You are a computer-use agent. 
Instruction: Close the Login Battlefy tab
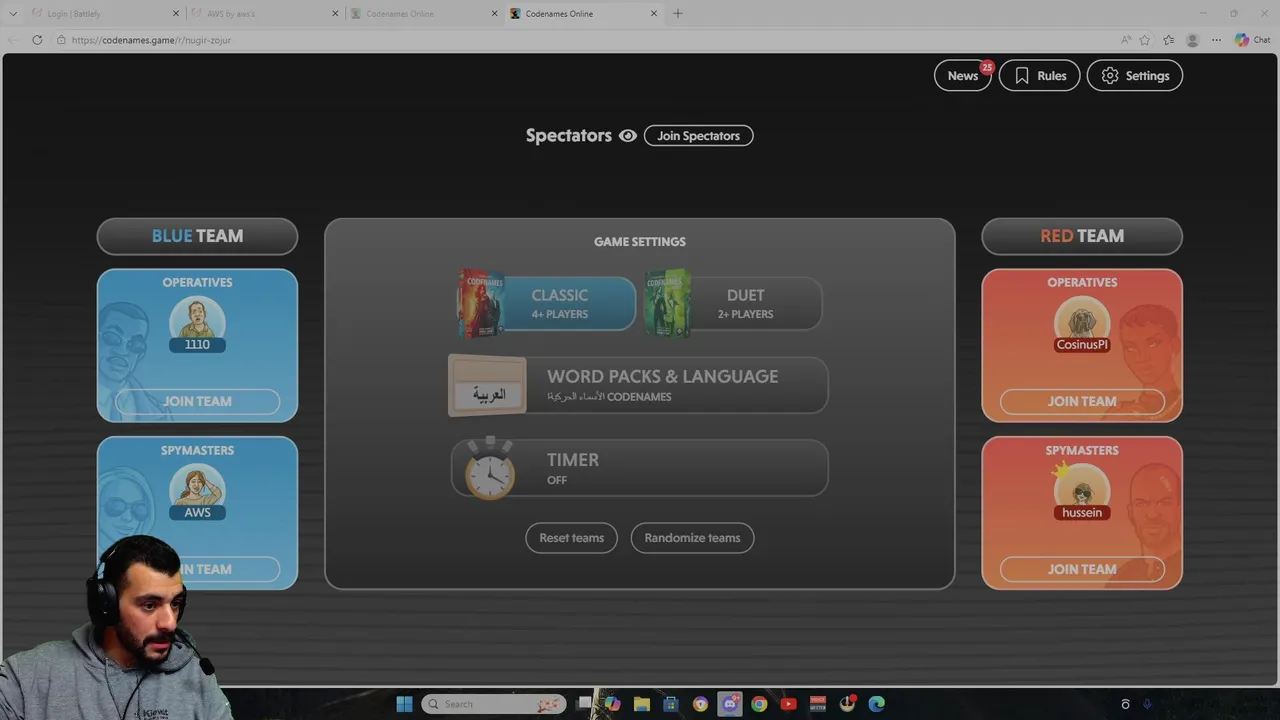coord(175,14)
